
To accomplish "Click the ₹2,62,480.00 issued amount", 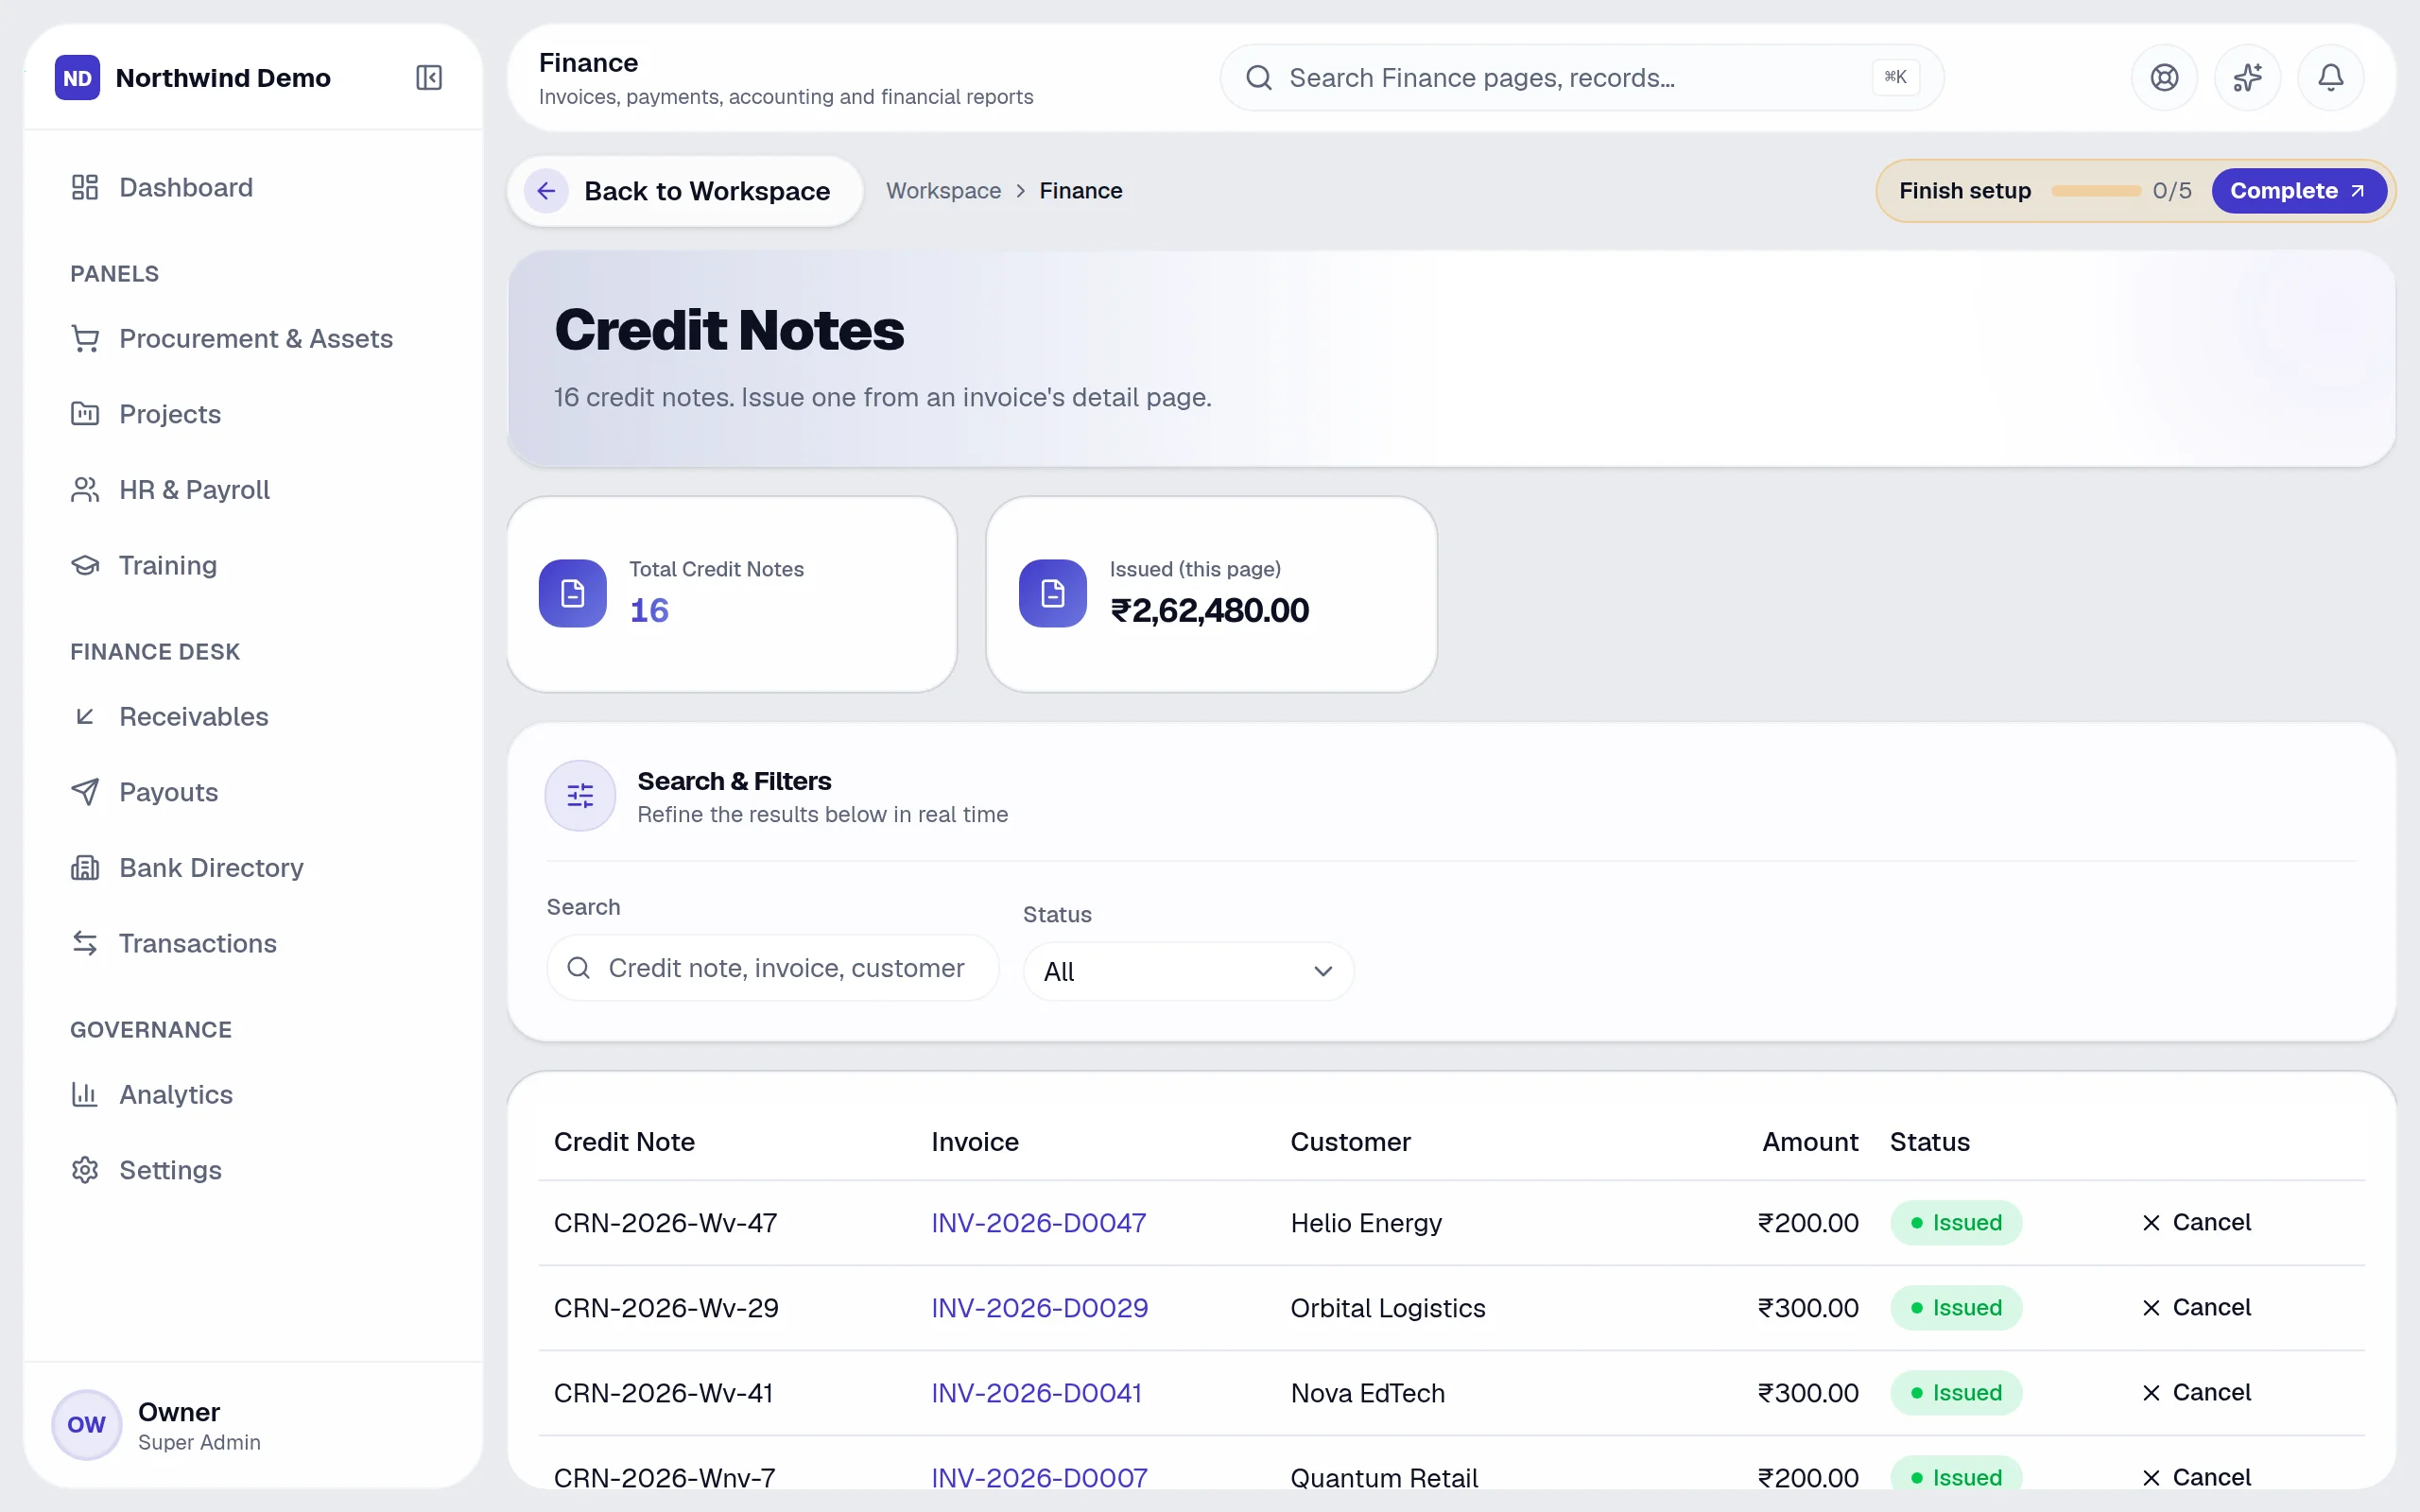I will click(x=1209, y=610).
